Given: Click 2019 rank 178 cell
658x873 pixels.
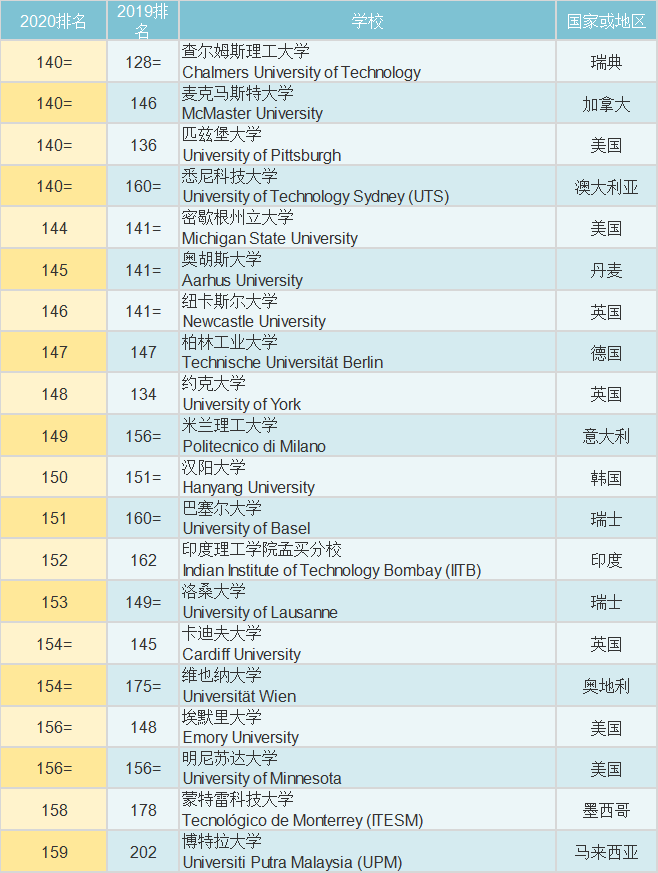Looking at the screenshot, I should (x=143, y=810).
